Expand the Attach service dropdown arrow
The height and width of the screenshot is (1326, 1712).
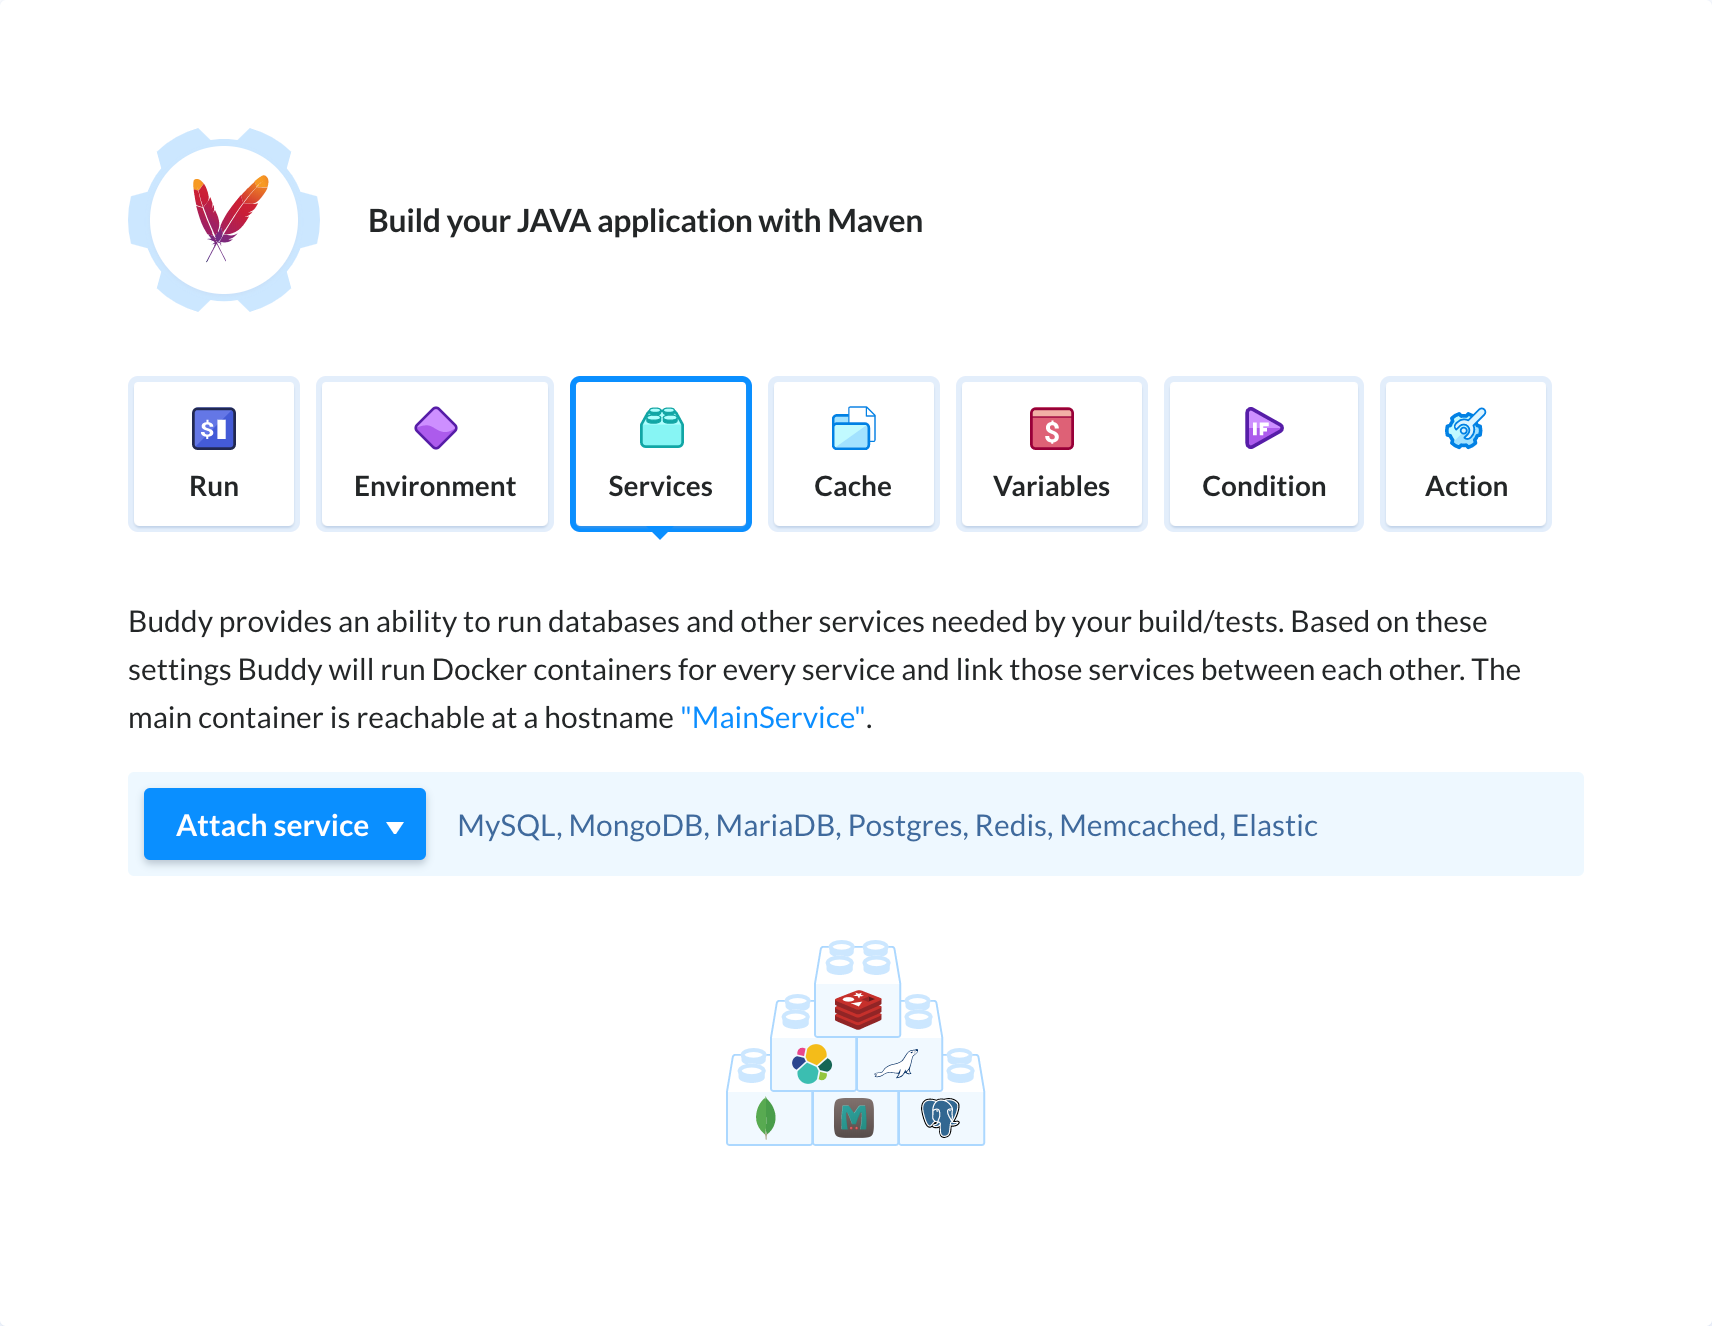pos(395,827)
